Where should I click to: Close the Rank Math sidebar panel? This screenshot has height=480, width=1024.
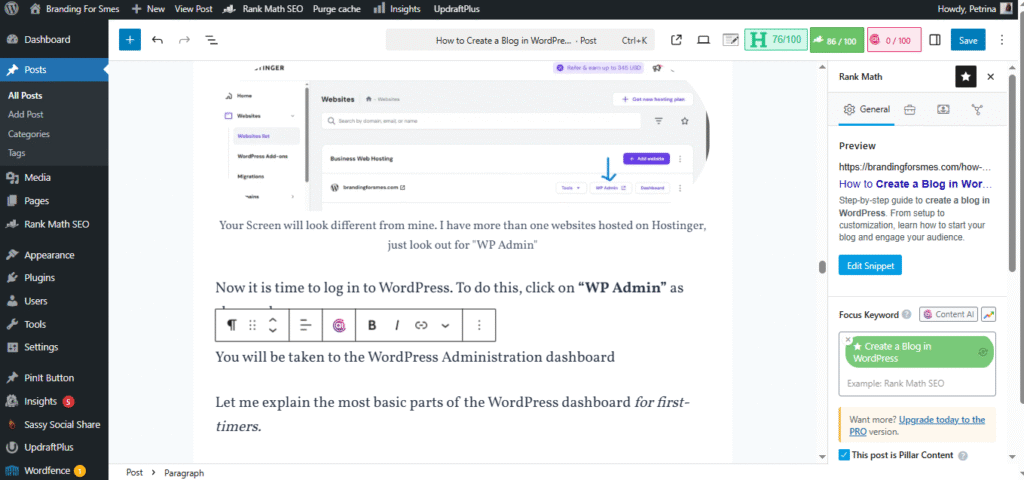tap(990, 76)
